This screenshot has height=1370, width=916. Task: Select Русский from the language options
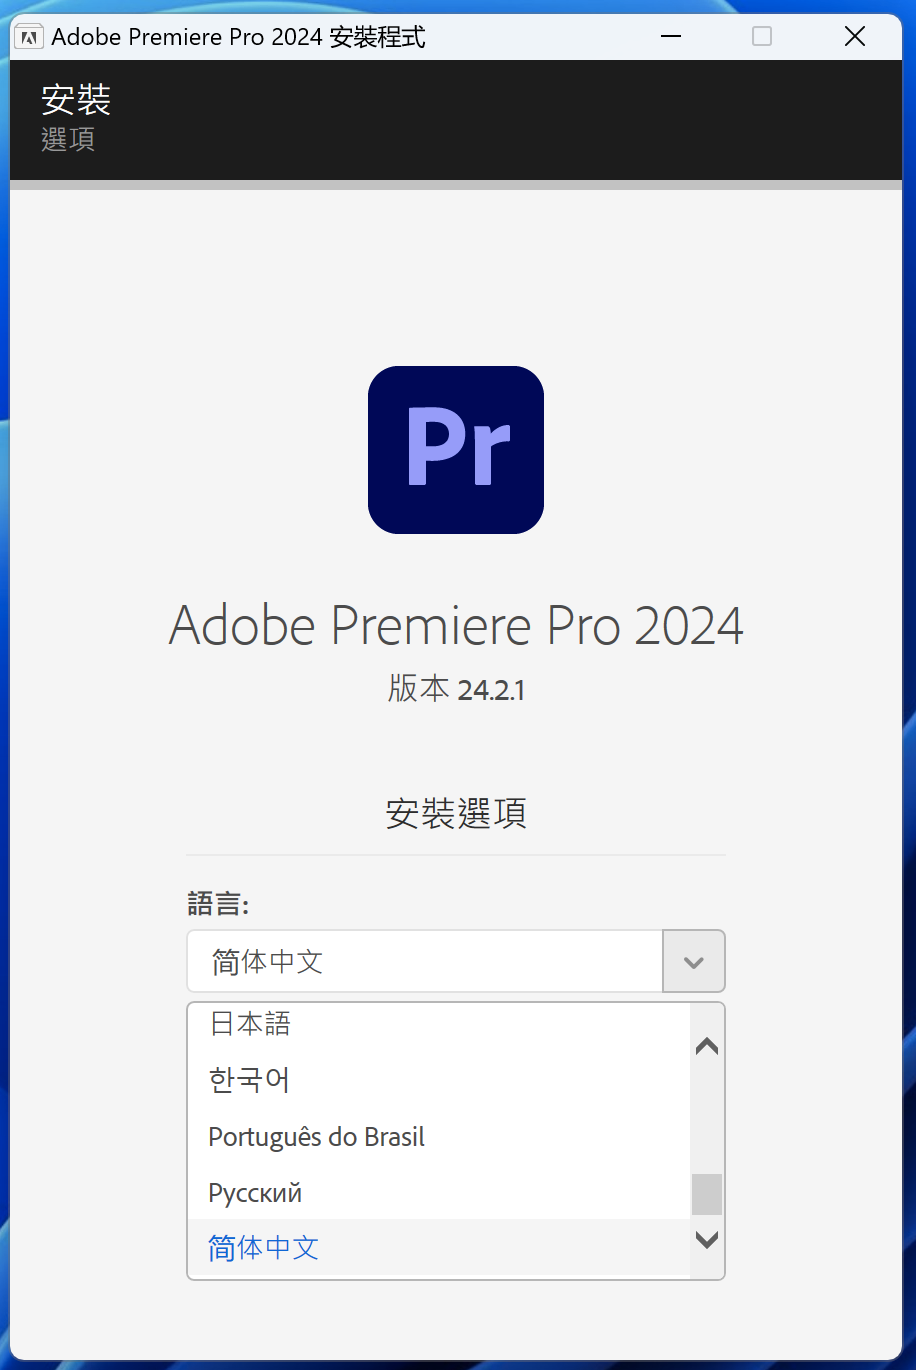pyautogui.click(x=255, y=1193)
